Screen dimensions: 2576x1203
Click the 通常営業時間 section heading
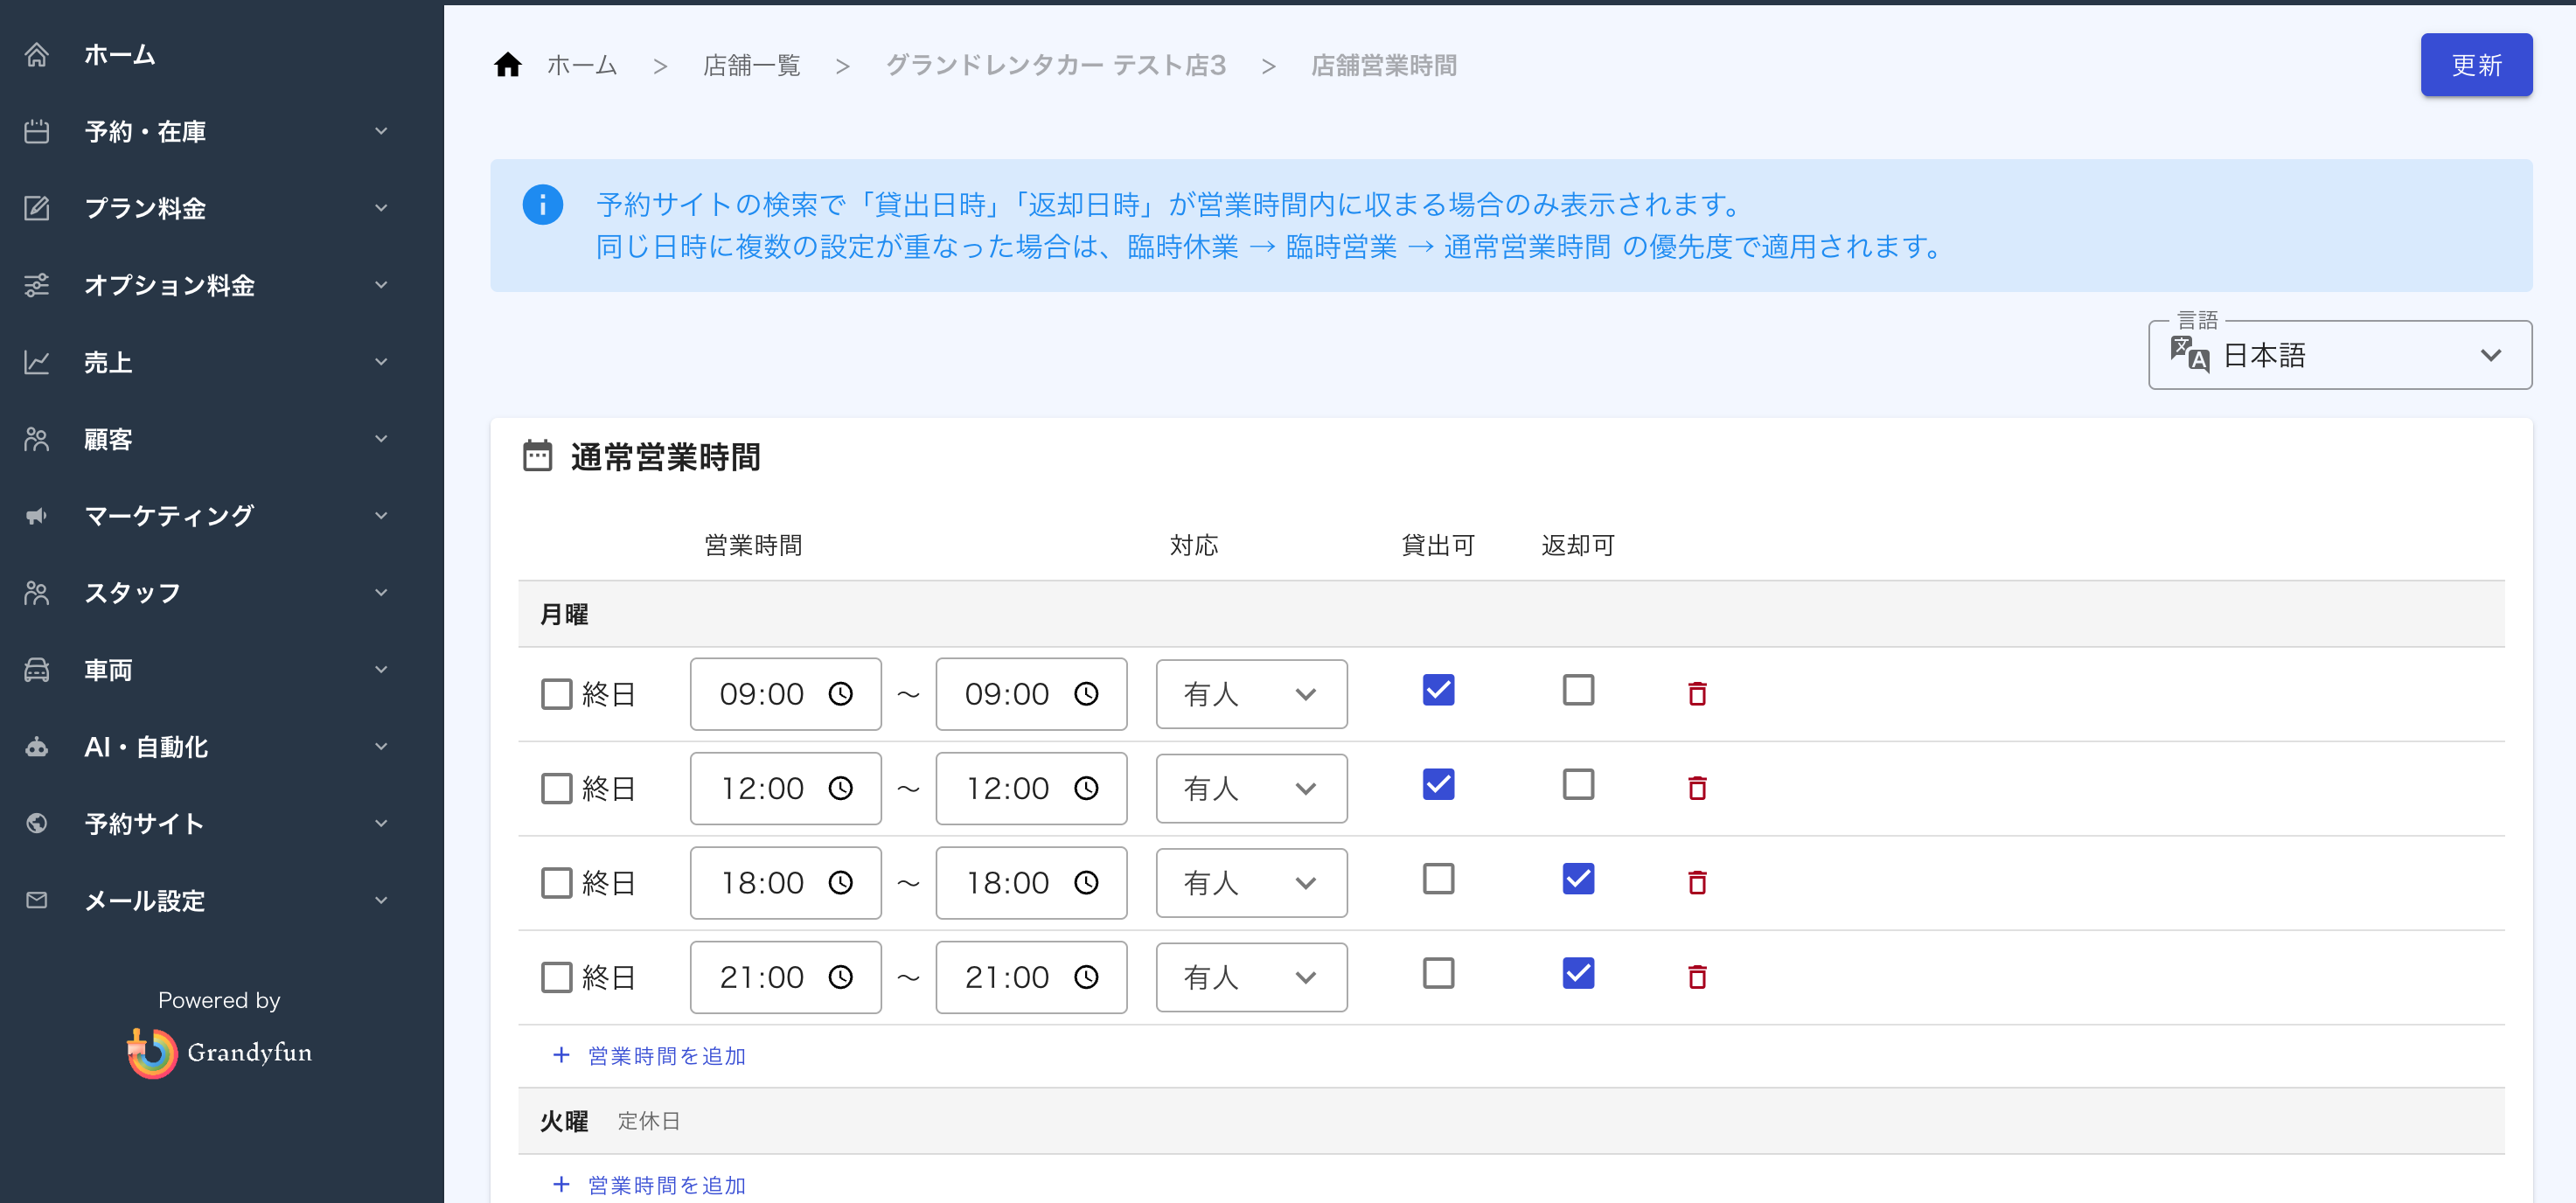click(665, 457)
